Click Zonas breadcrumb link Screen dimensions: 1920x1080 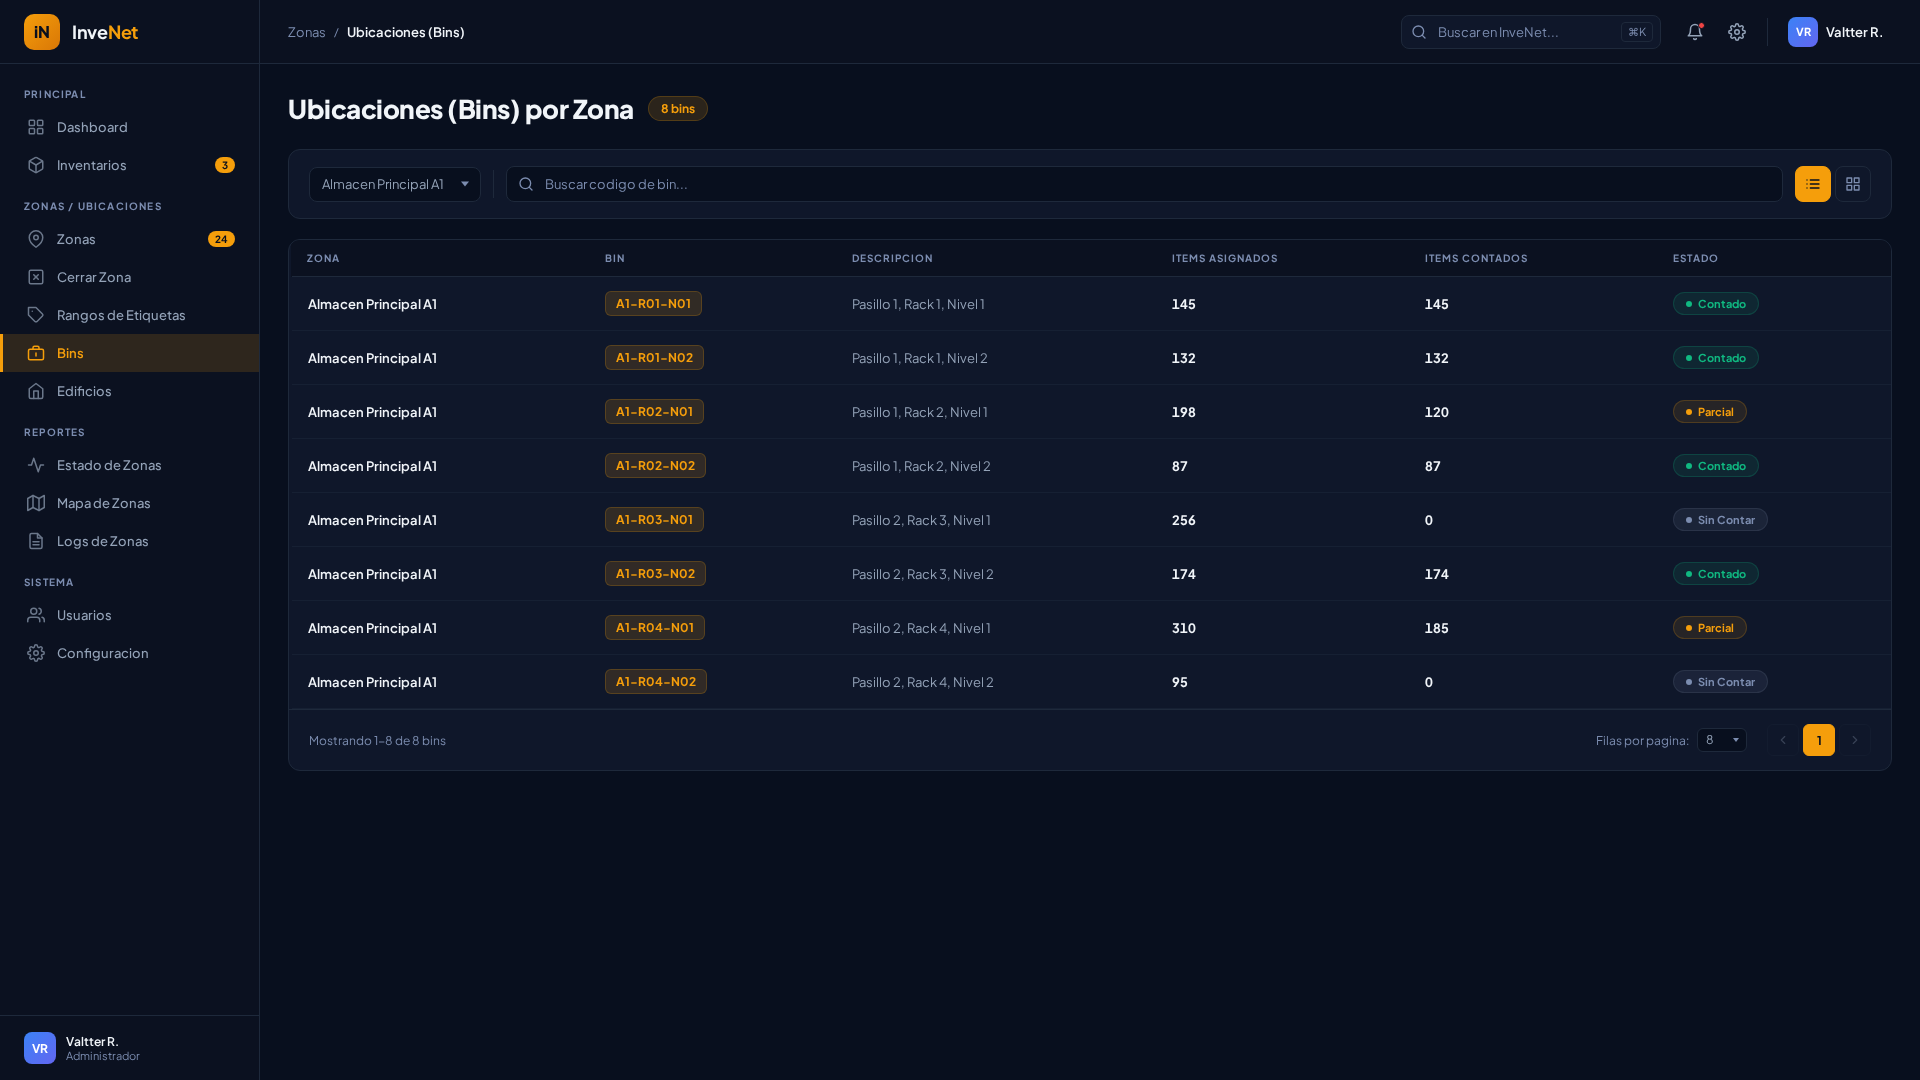[306, 32]
